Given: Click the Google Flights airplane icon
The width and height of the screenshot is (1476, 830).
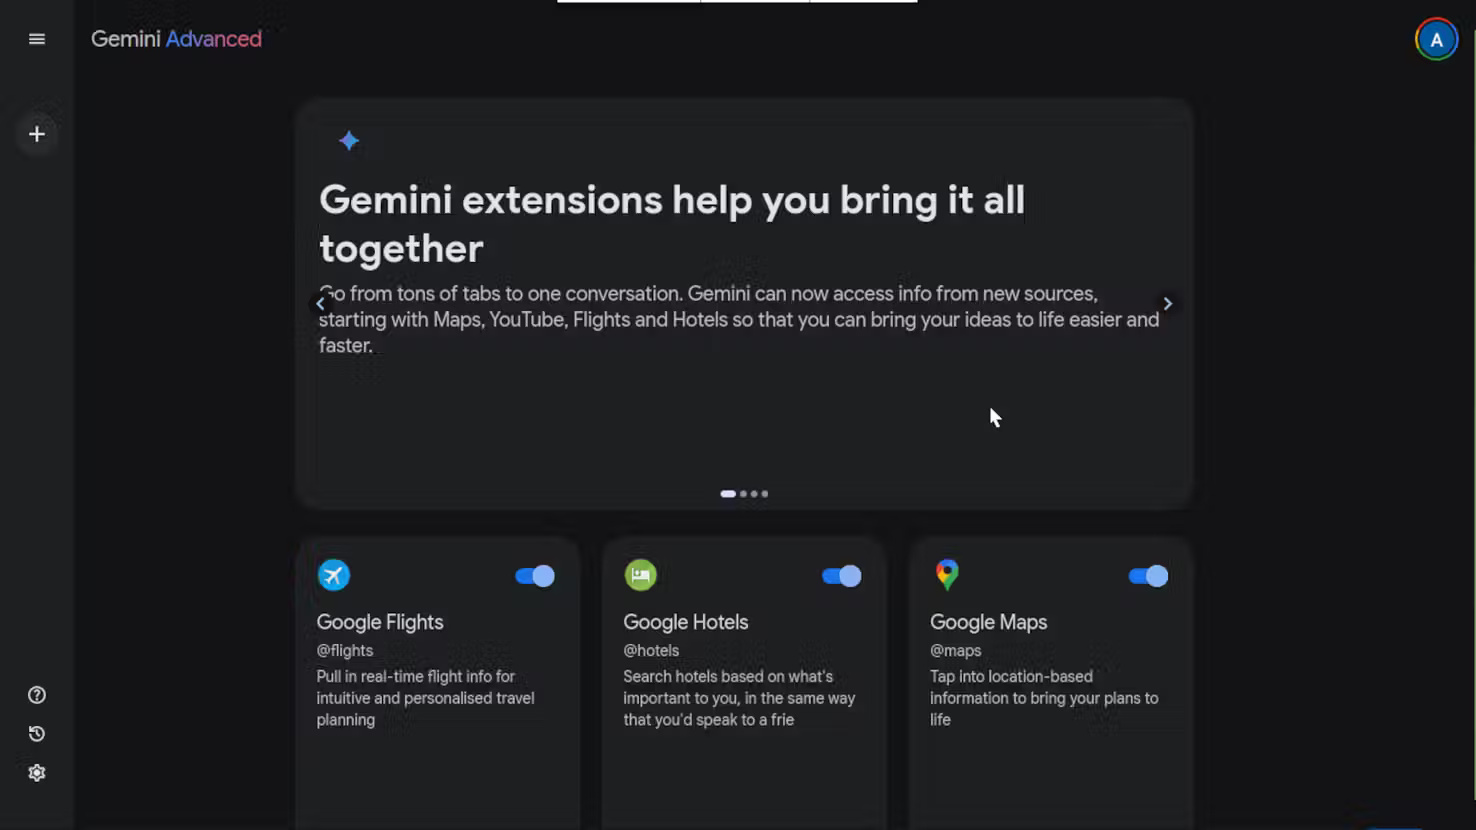Looking at the screenshot, I should click(334, 575).
